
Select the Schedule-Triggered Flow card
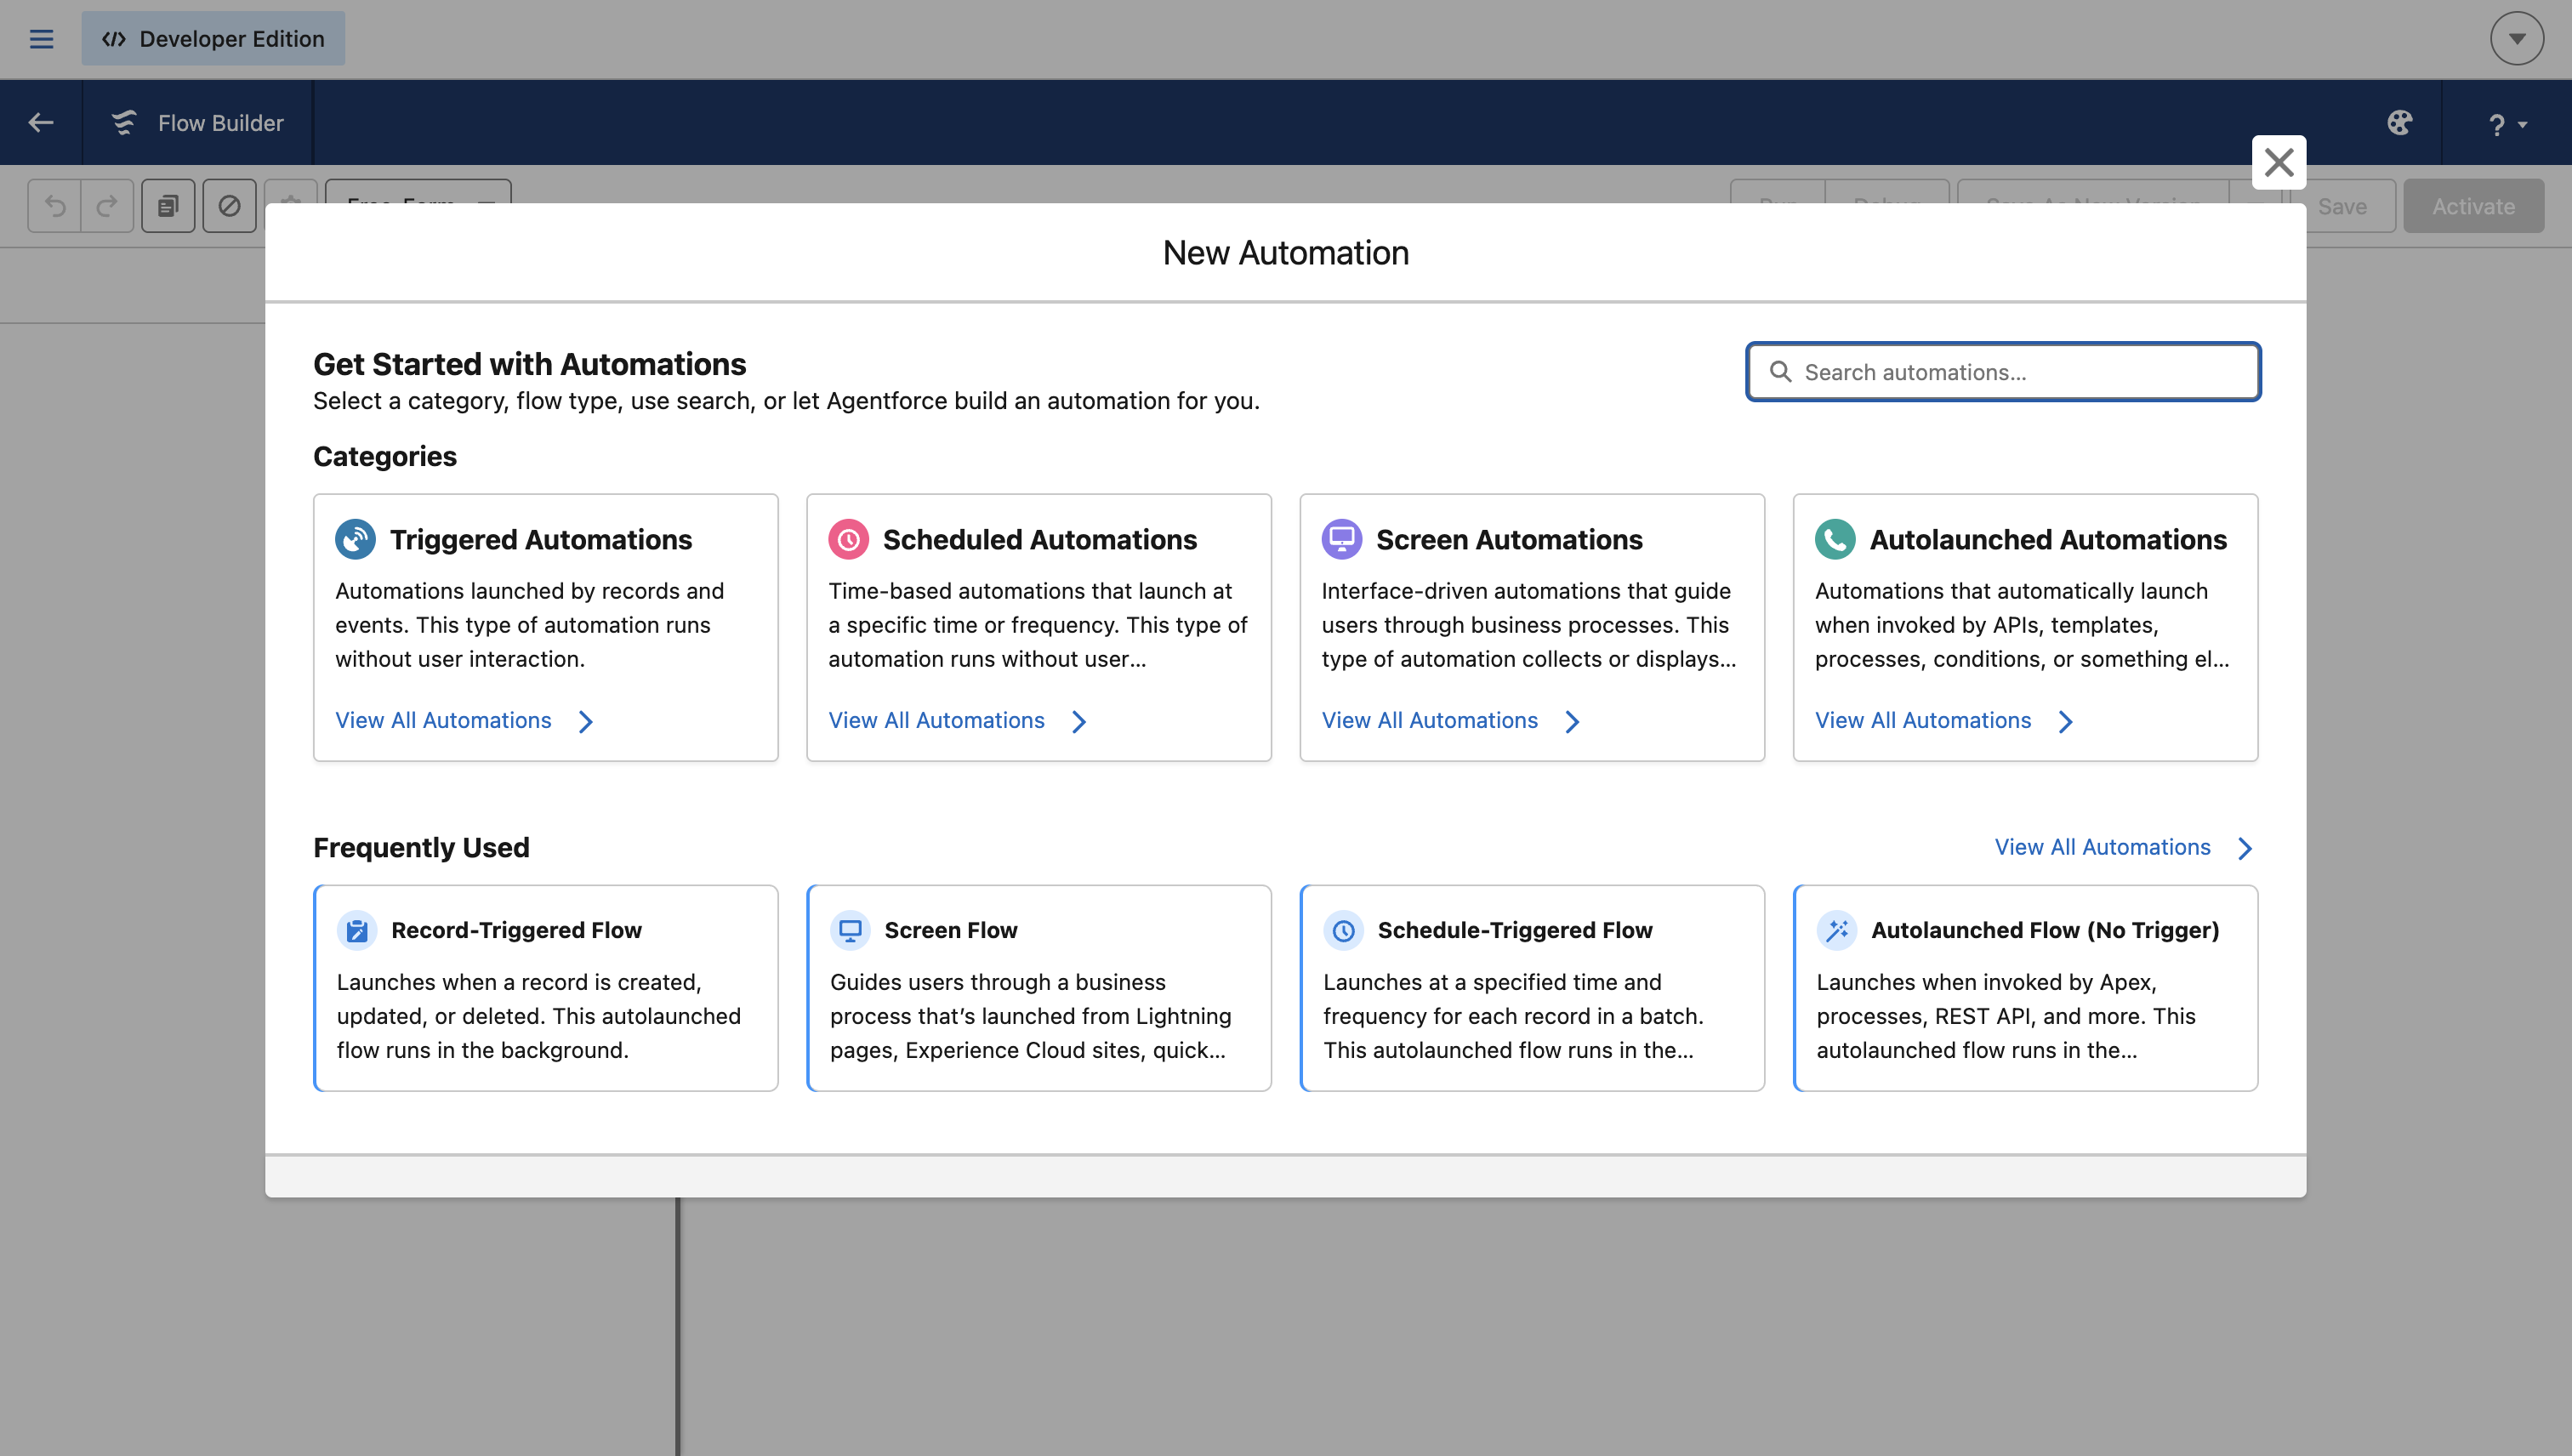pyautogui.click(x=1532, y=988)
